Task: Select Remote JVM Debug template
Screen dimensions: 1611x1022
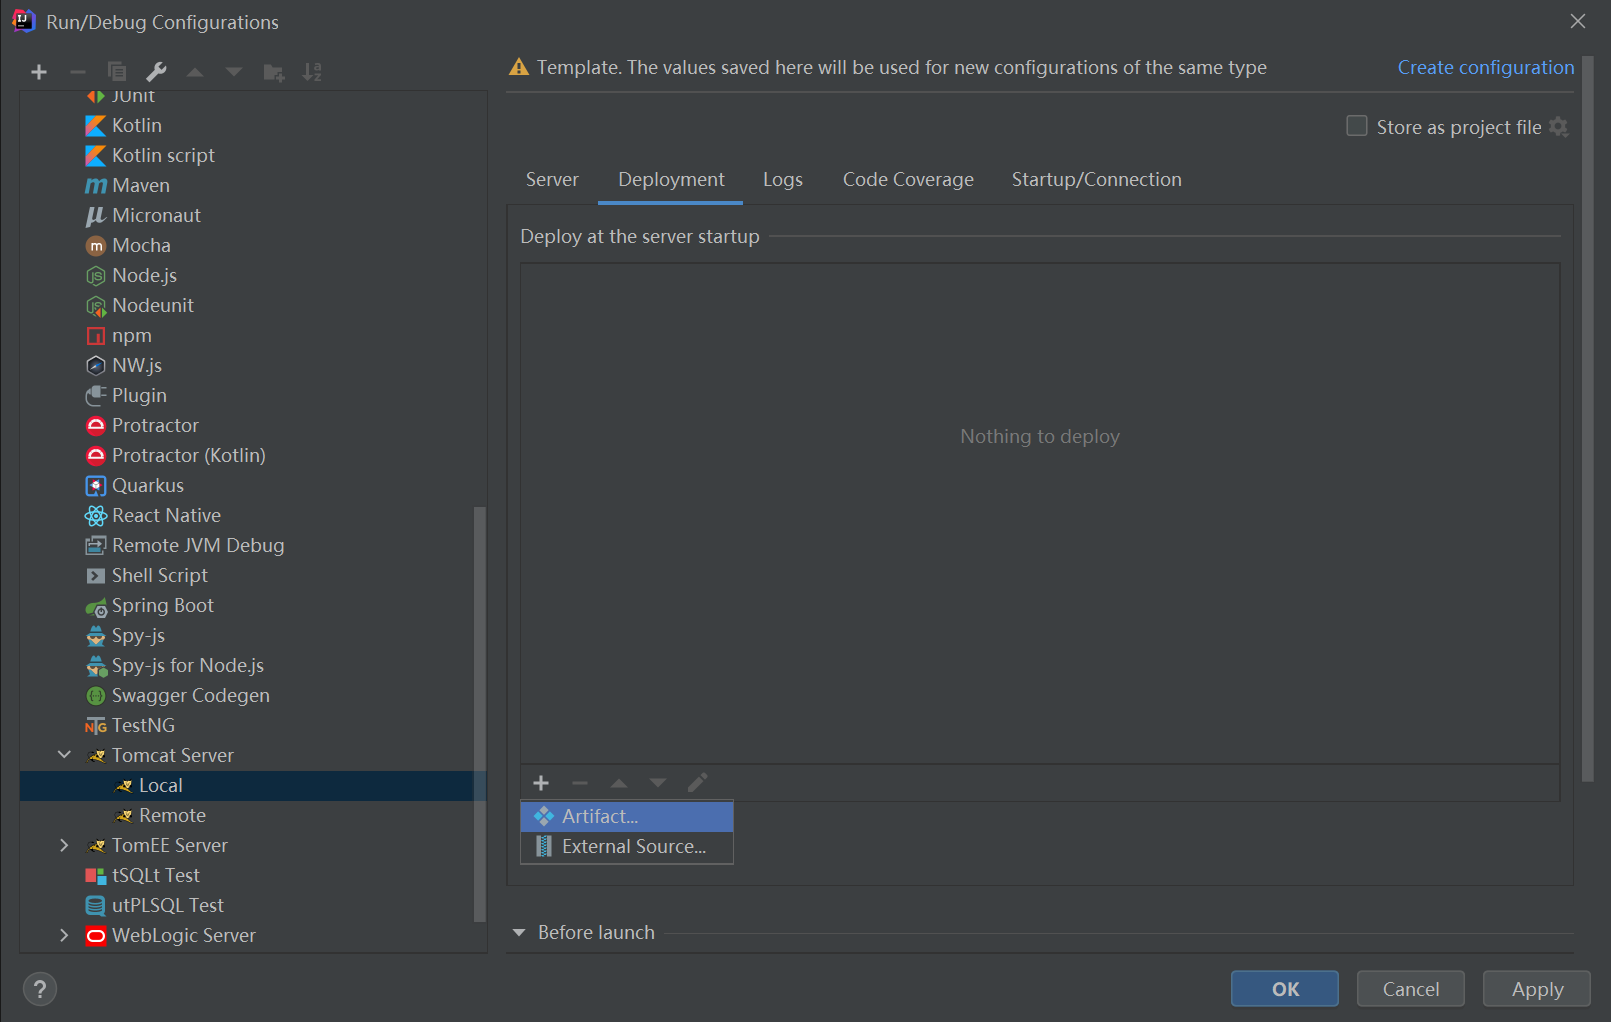Action: tap(253, 546)
